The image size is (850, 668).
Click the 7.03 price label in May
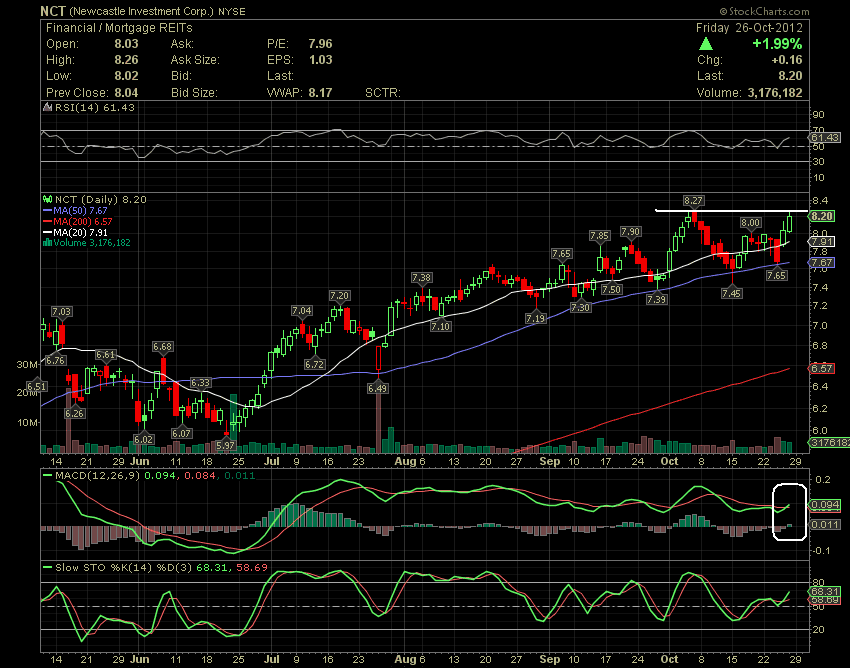tap(62, 311)
